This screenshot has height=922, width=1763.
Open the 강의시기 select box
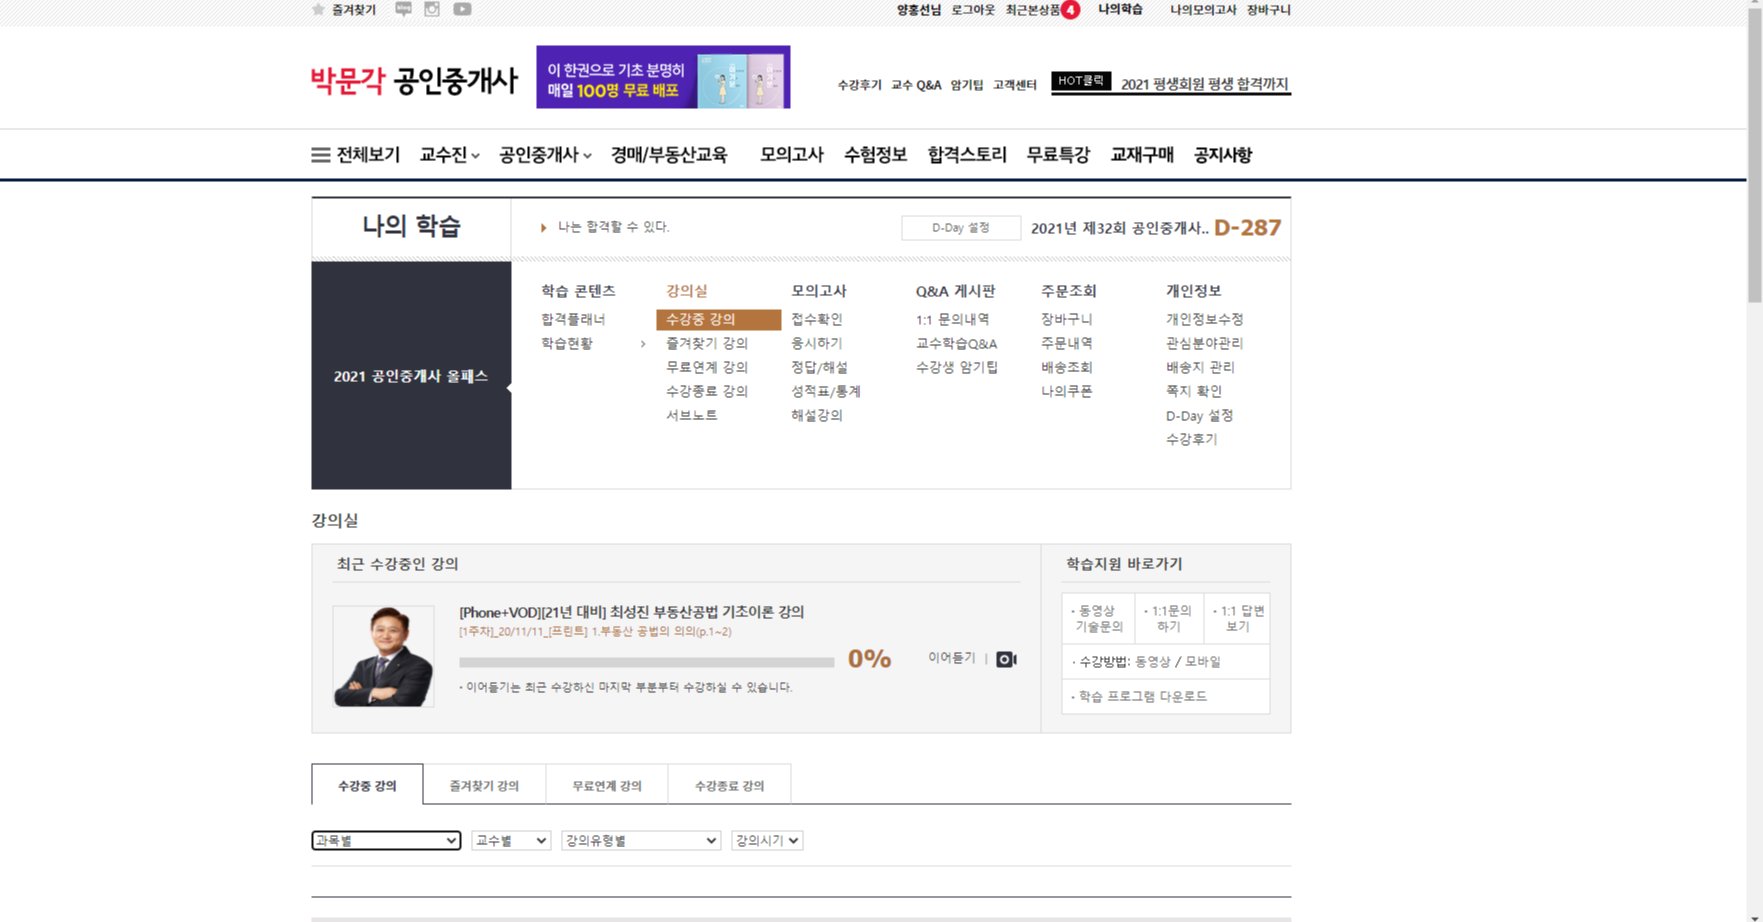click(767, 840)
